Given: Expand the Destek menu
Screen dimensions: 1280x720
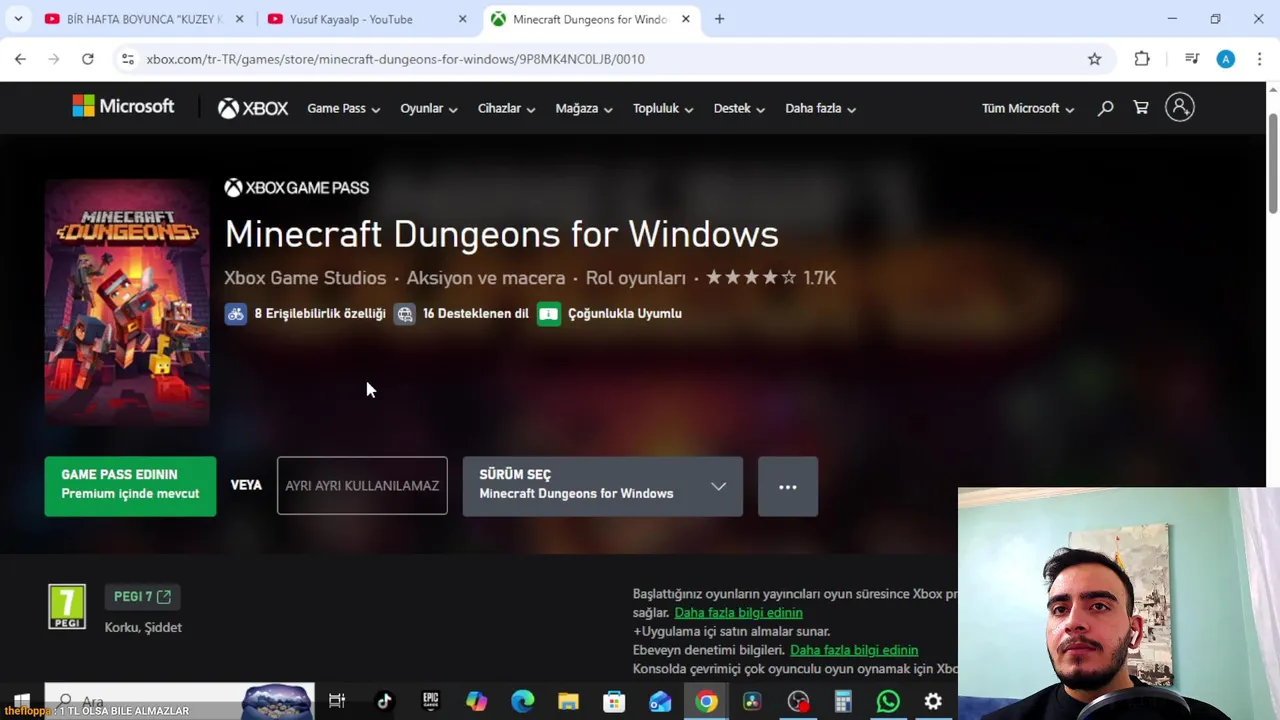Looking at the screenshot, I should 739,108.
